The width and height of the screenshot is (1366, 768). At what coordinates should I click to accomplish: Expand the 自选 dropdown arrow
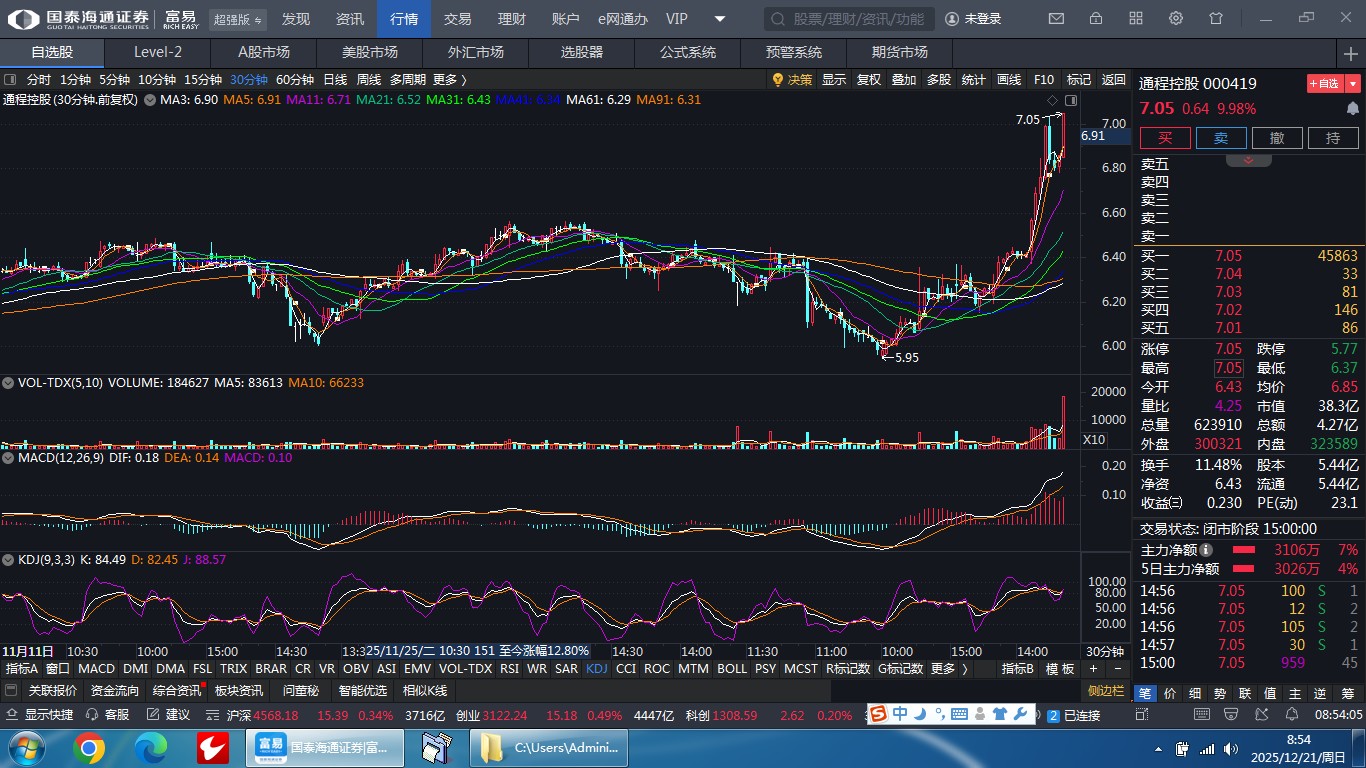1353,84
